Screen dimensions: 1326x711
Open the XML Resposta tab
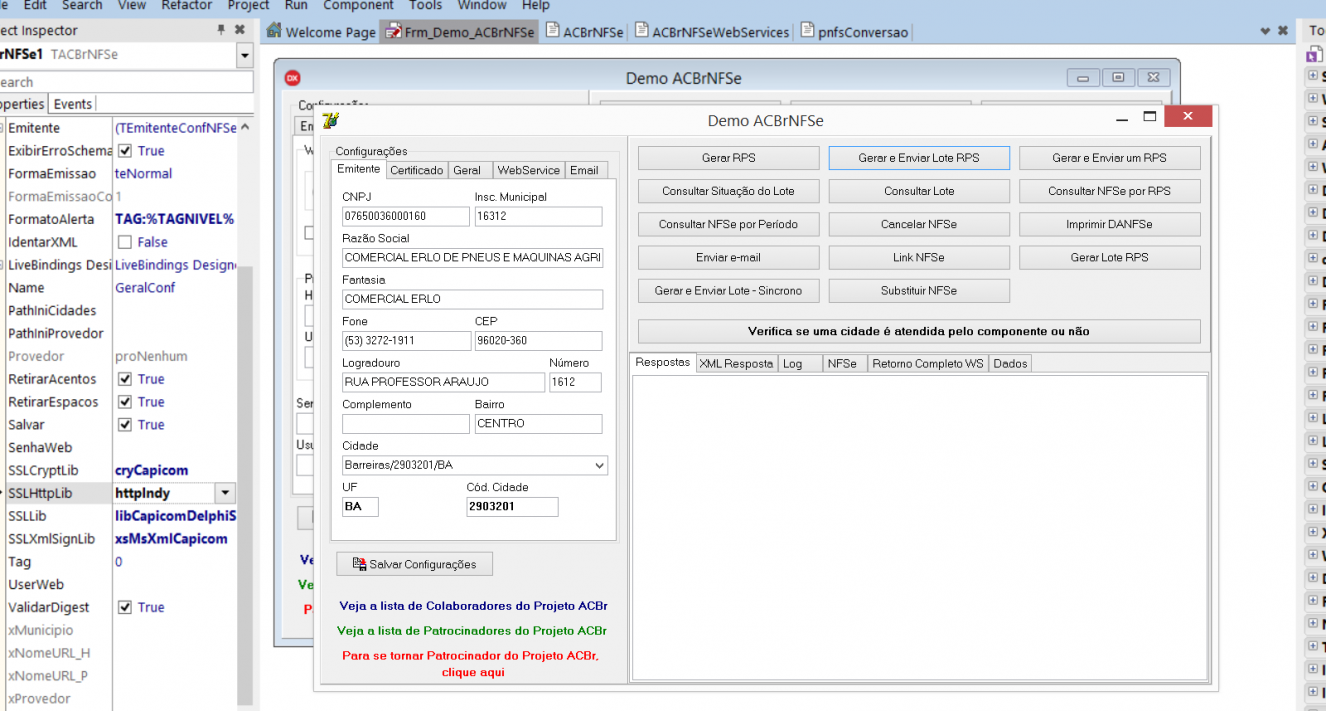pos(736,364)
